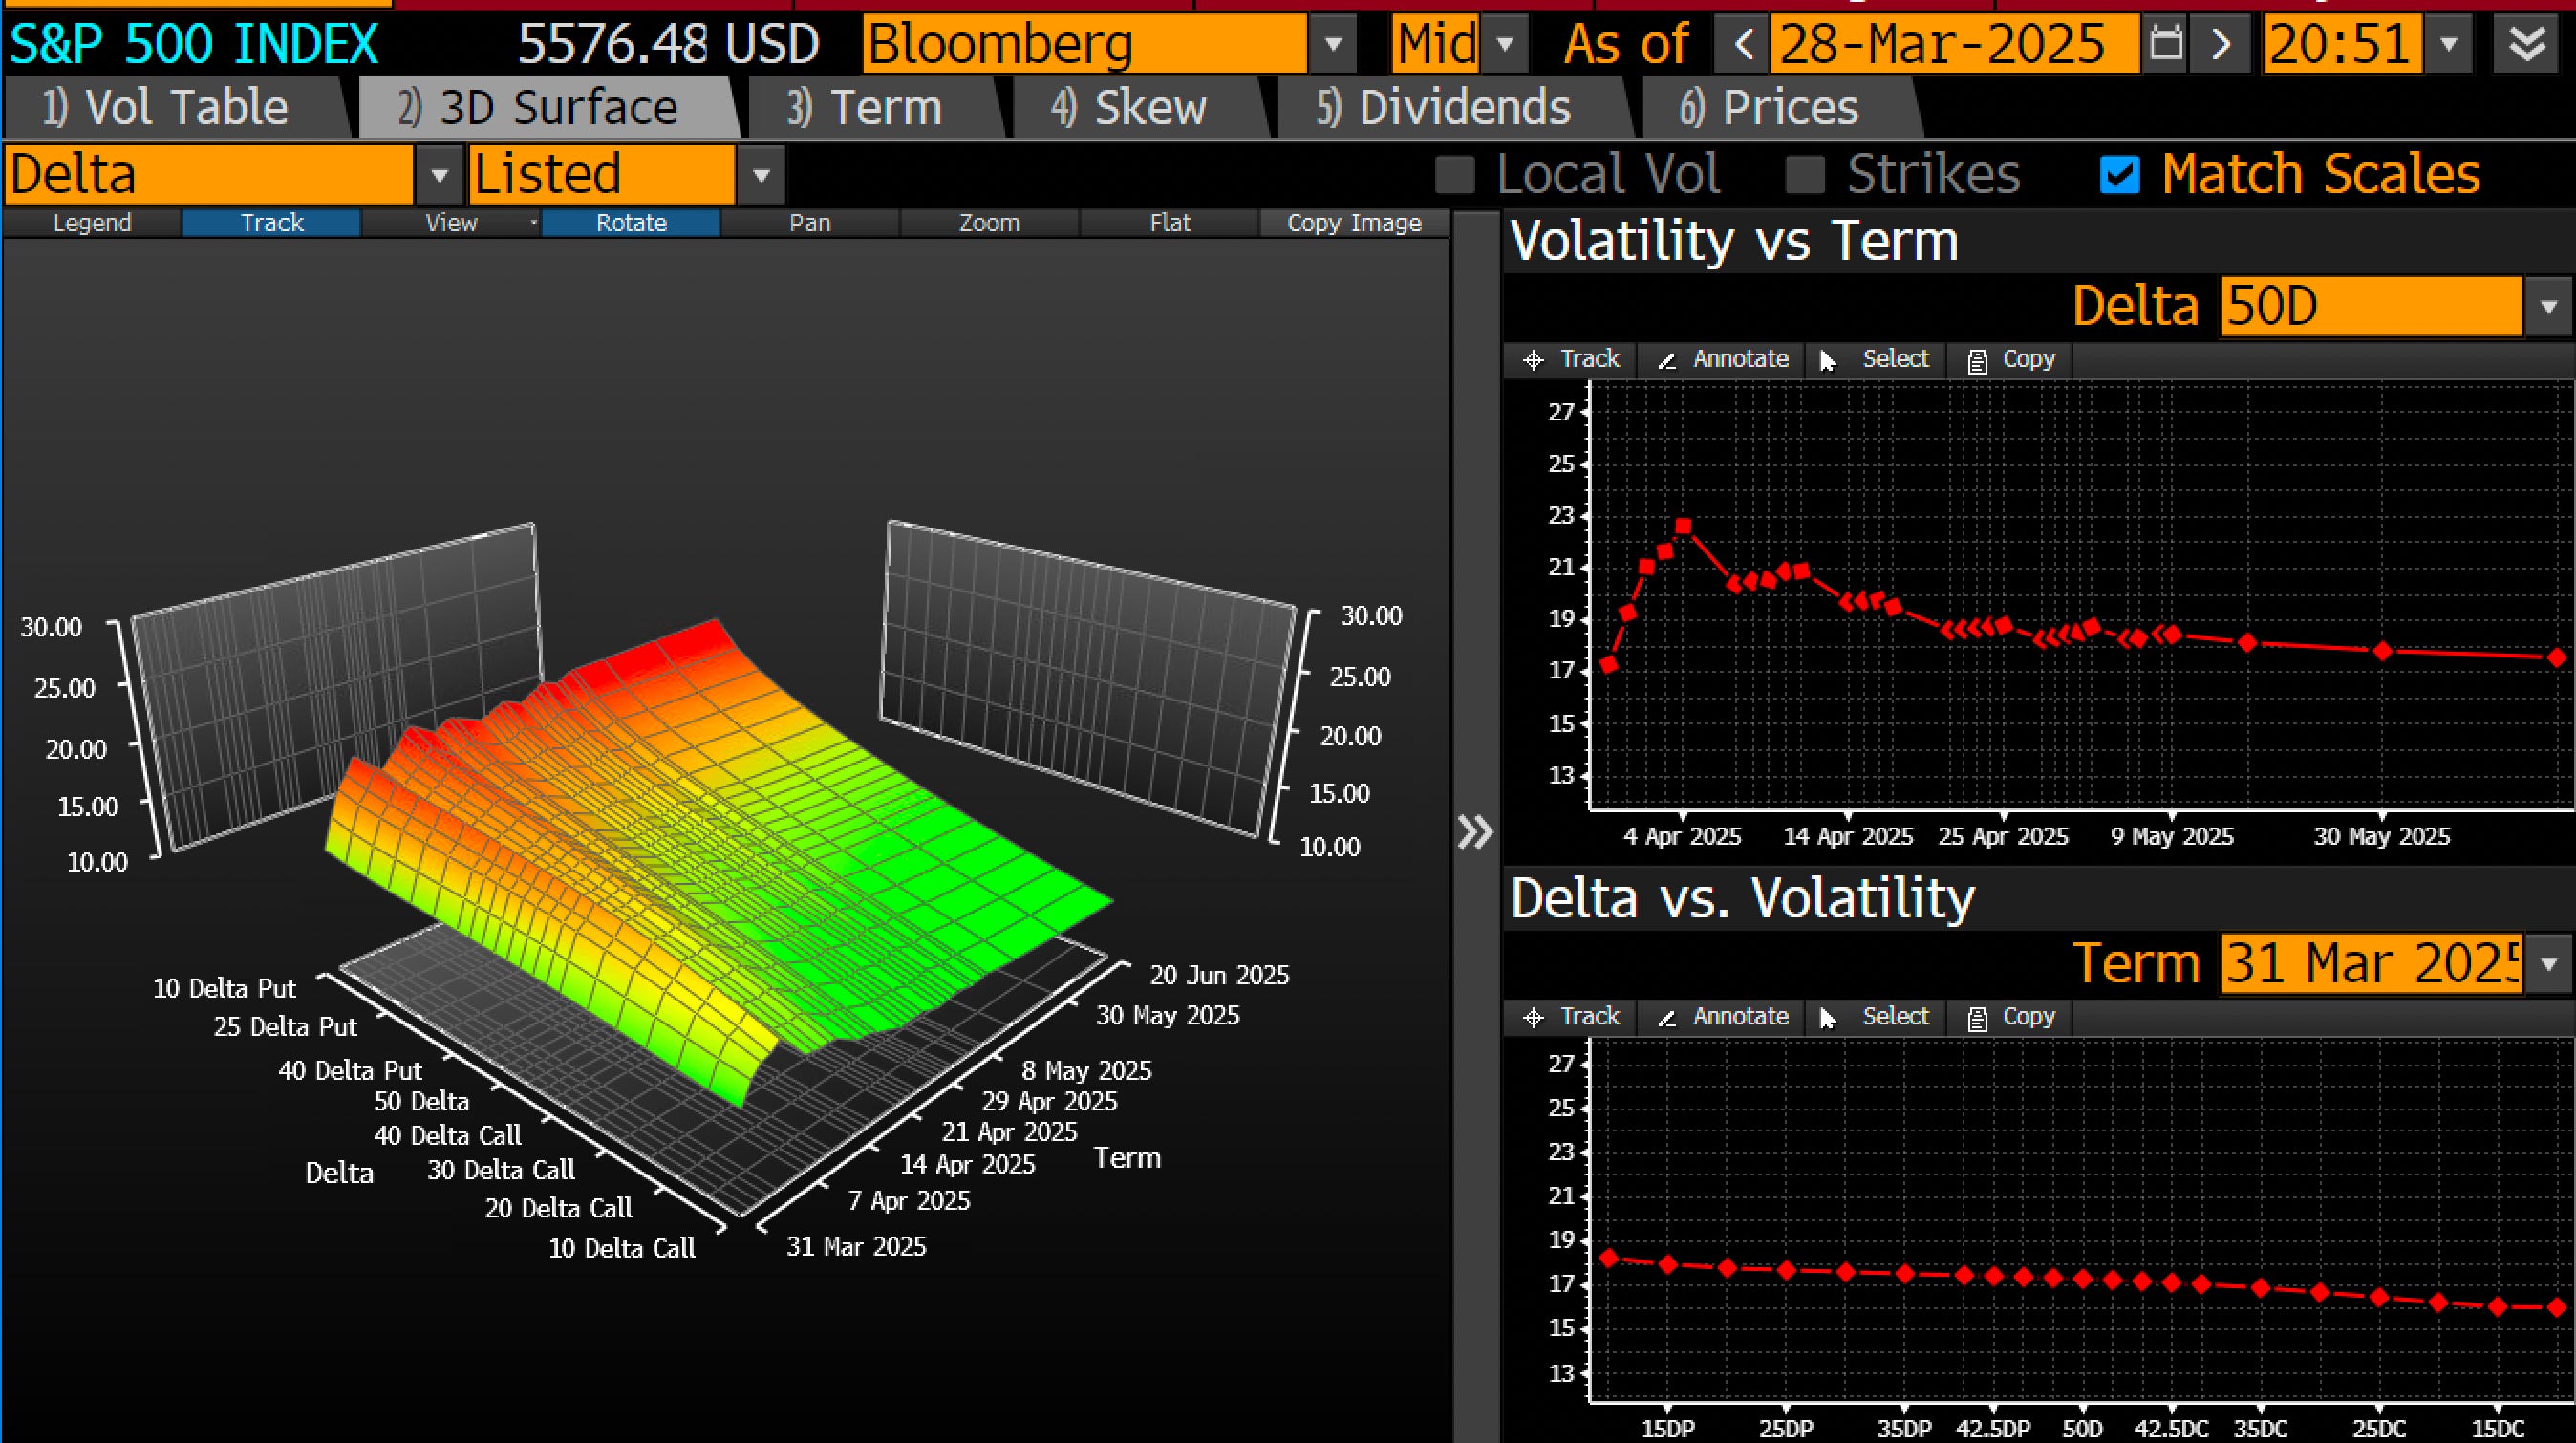Click Copy in Delta vs. Volatility chart
Viewport: 2576px width, 1443px height.
pyautogui.click(x=2011, y=1016)
